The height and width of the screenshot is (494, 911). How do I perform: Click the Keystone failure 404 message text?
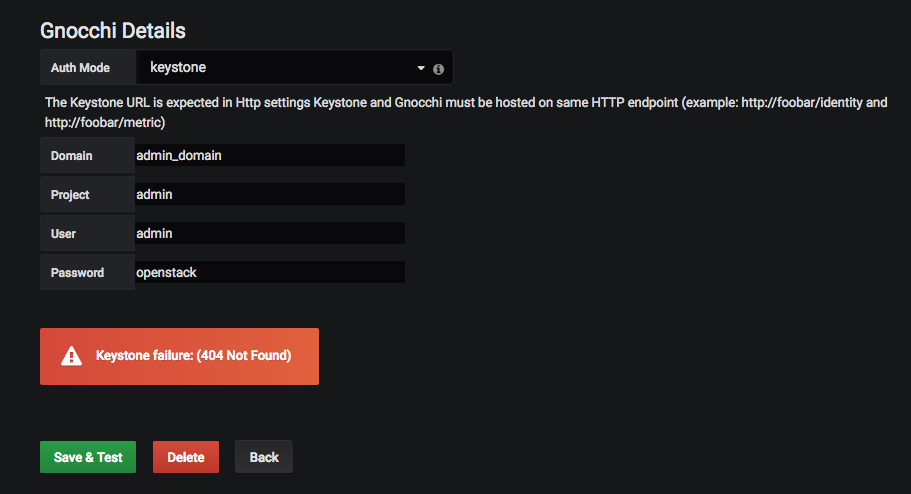pos(193,355)
